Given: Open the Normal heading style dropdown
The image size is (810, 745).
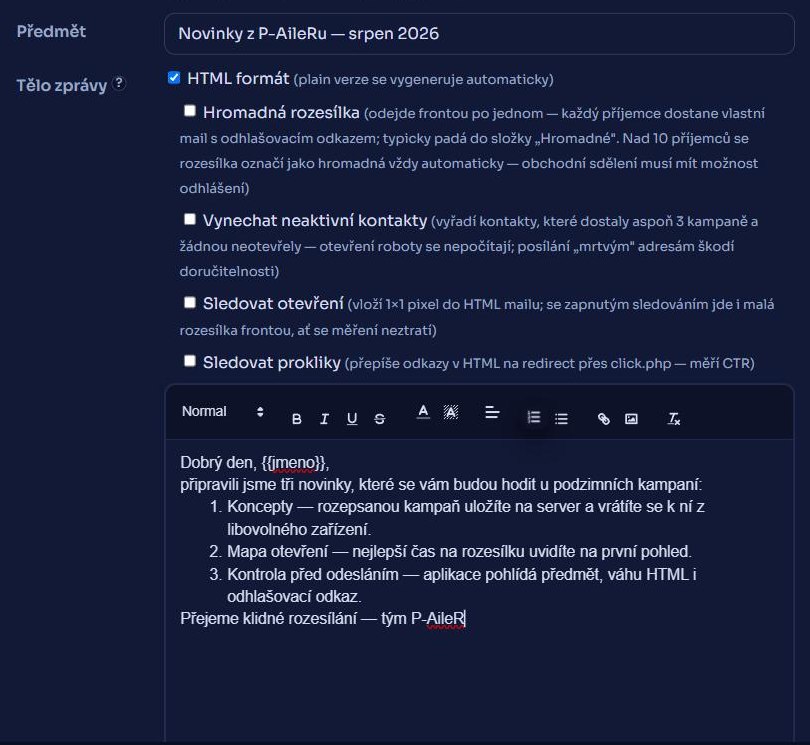Looking at the screenshot, I should pyautogui.click(x=223, y=411).
